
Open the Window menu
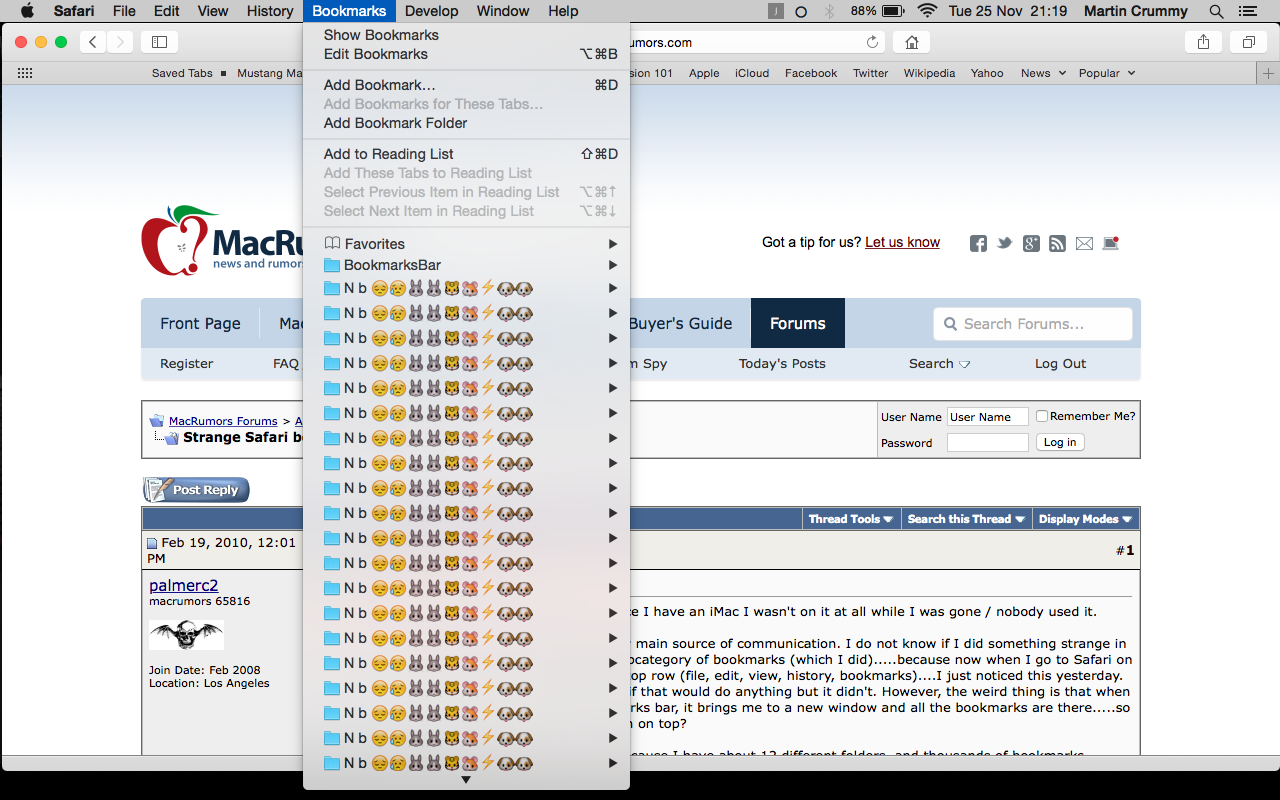[x=503, y=11]
